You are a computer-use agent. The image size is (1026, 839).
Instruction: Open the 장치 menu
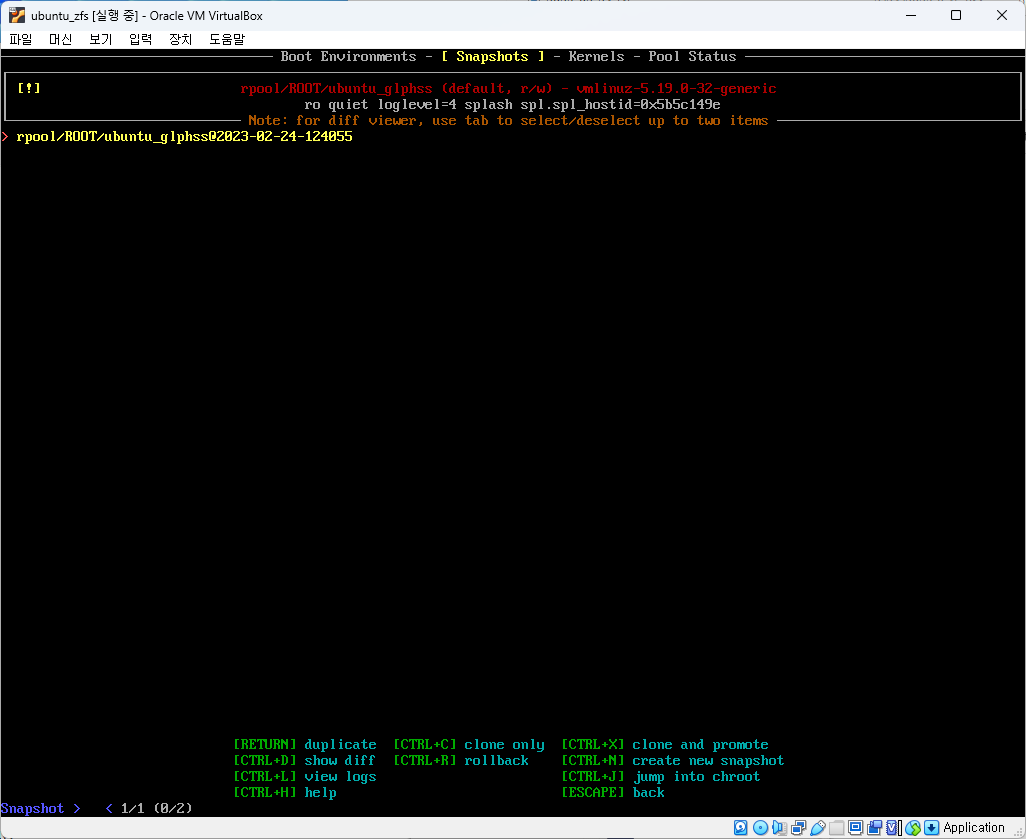[x=180, y=39]
